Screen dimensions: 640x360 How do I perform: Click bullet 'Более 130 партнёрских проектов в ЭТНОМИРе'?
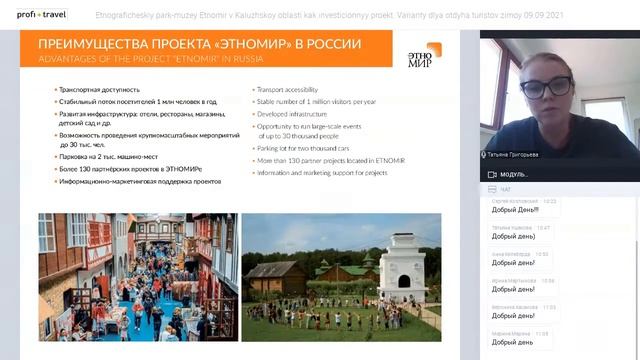pyautogui.click(x=130, y=169)
